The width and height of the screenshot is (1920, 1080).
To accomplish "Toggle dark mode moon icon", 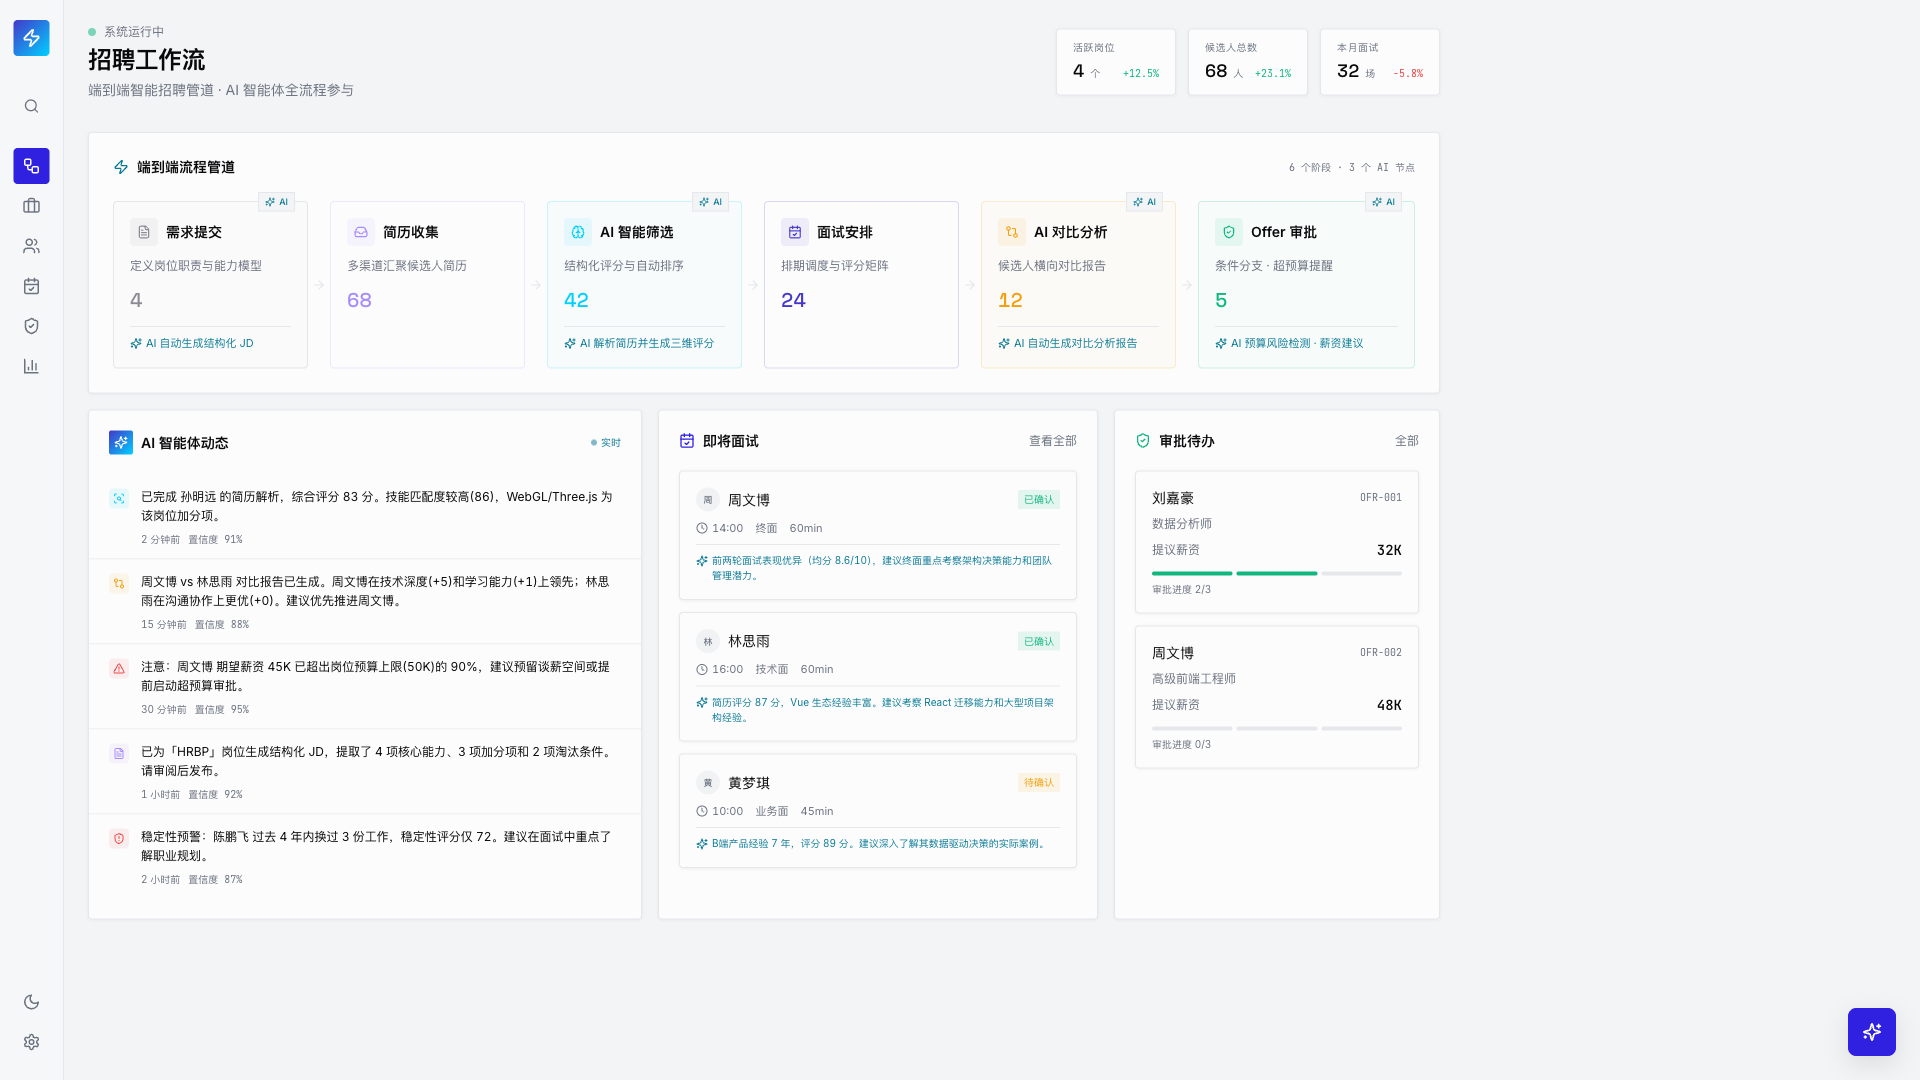I will 31,1002.
